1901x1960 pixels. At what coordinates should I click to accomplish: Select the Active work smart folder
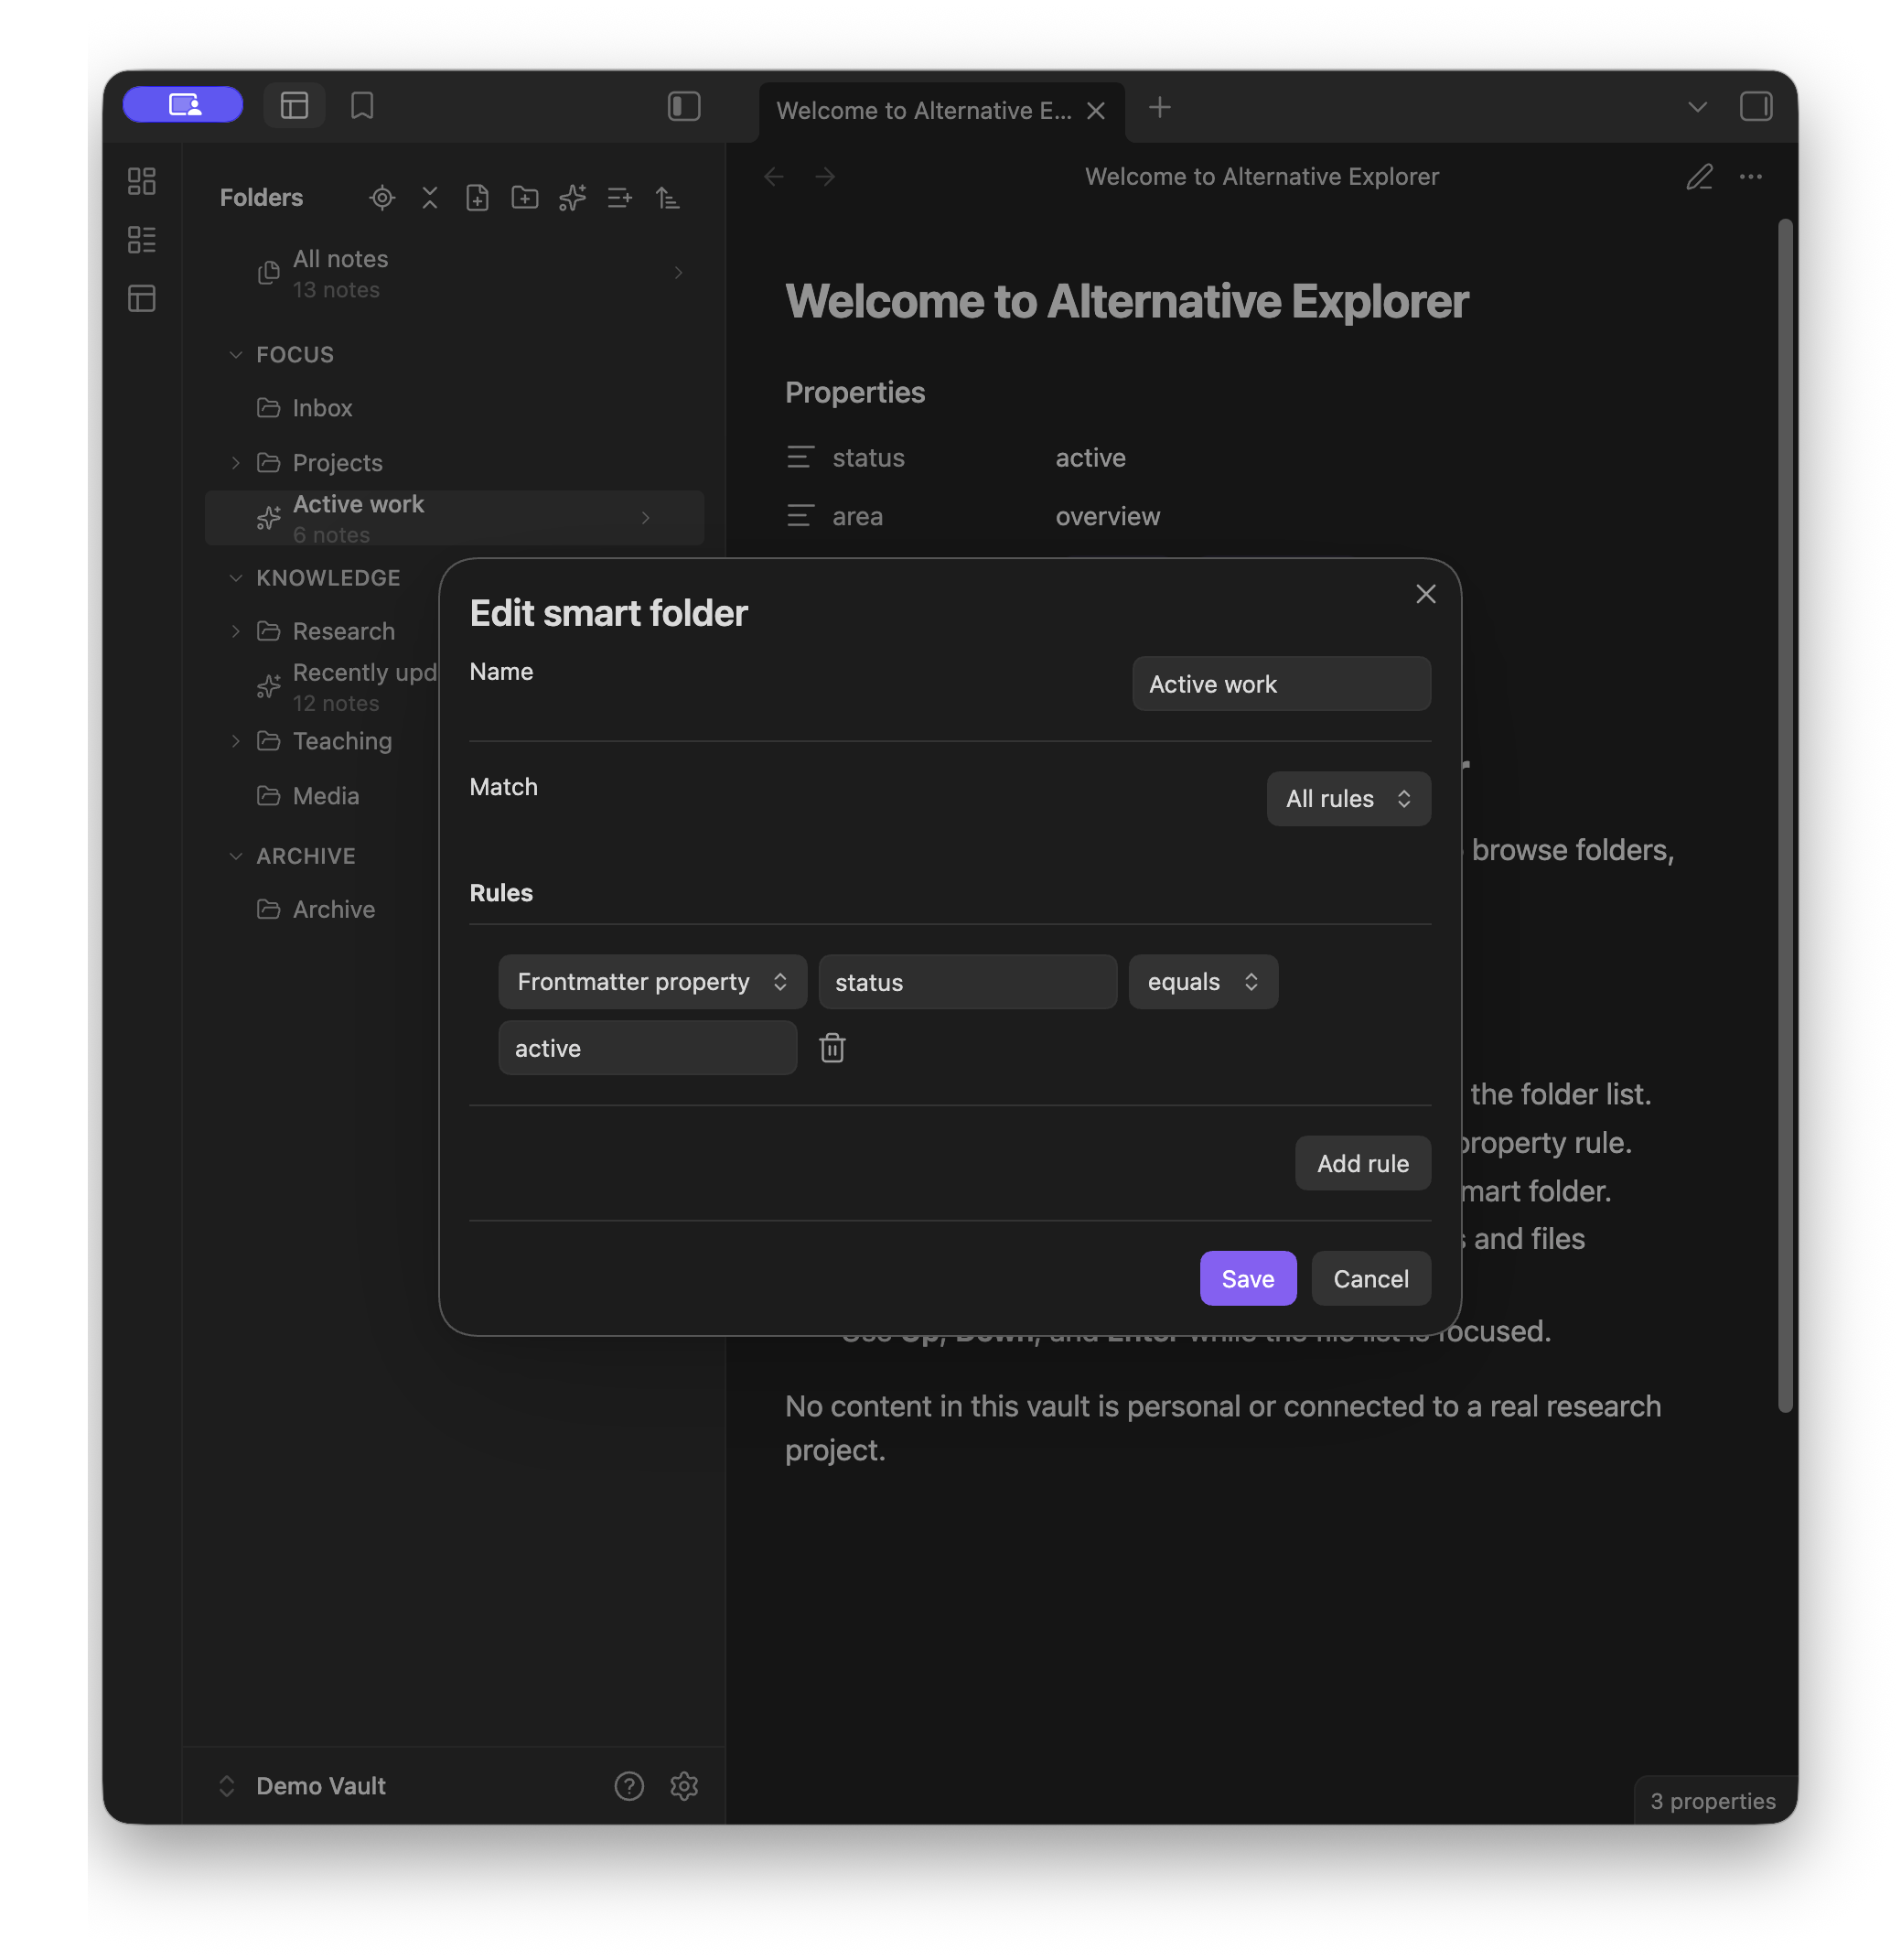454,518
